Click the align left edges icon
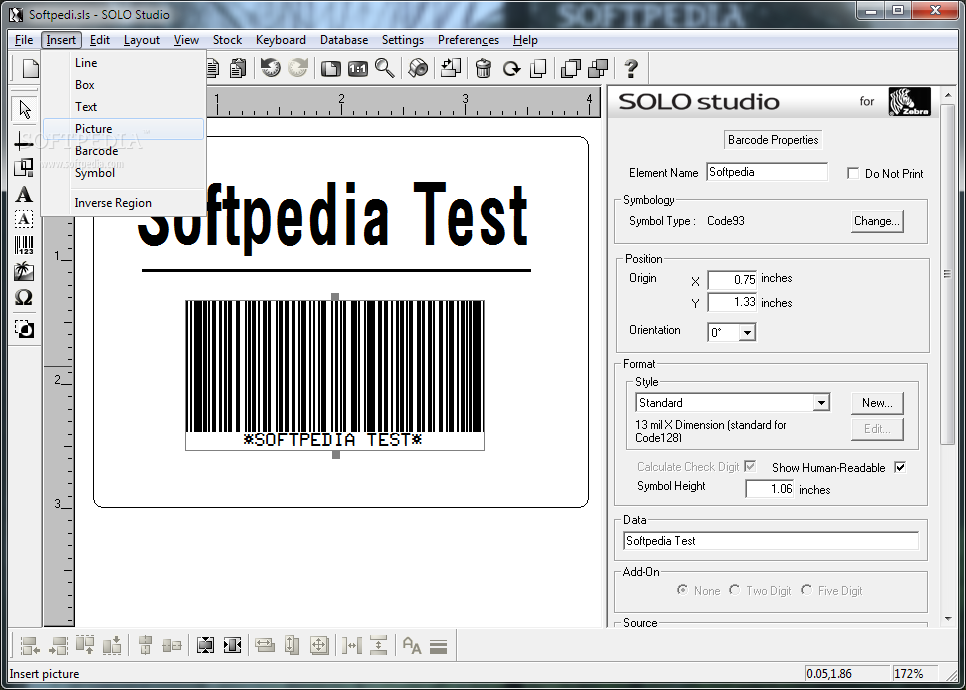The height and width of the screenshot is (690, 966). coord(30,646)
